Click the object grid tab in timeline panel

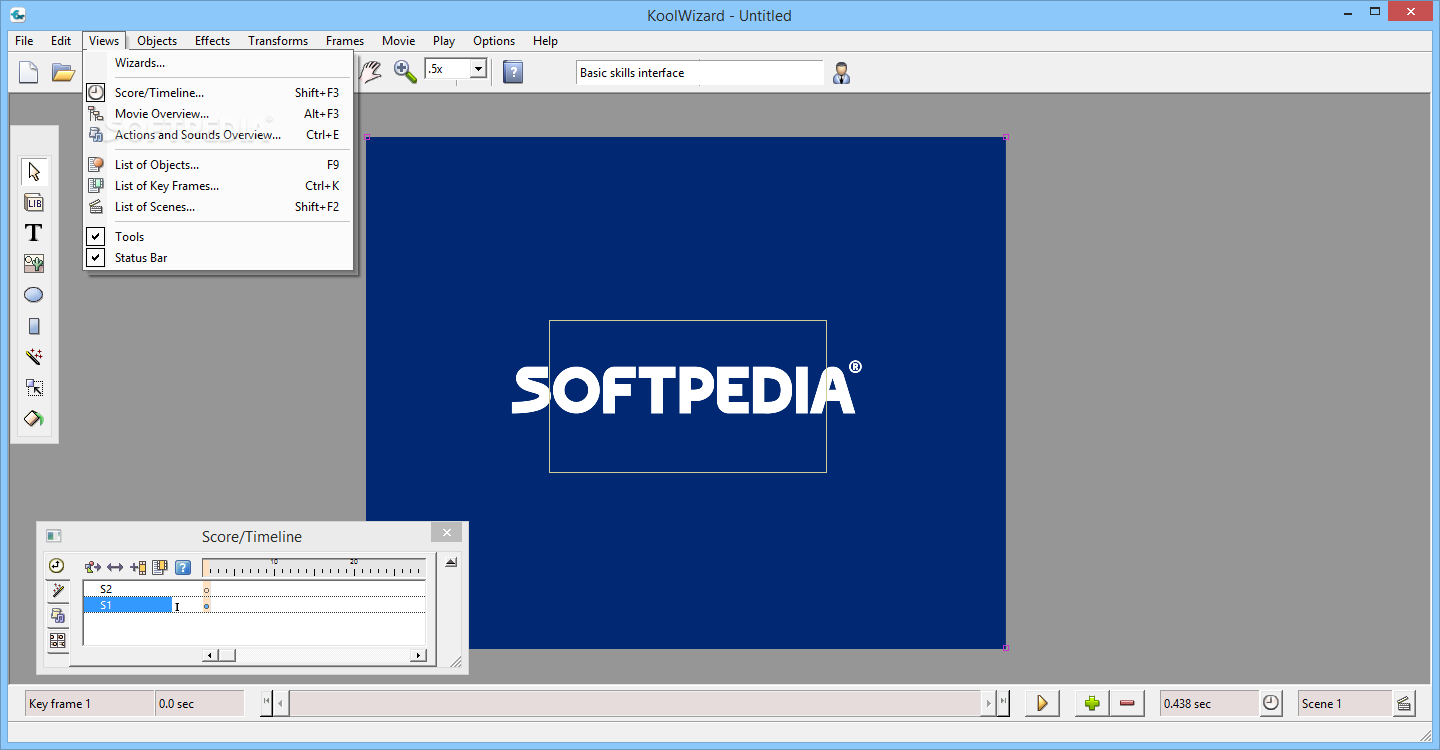58,641
